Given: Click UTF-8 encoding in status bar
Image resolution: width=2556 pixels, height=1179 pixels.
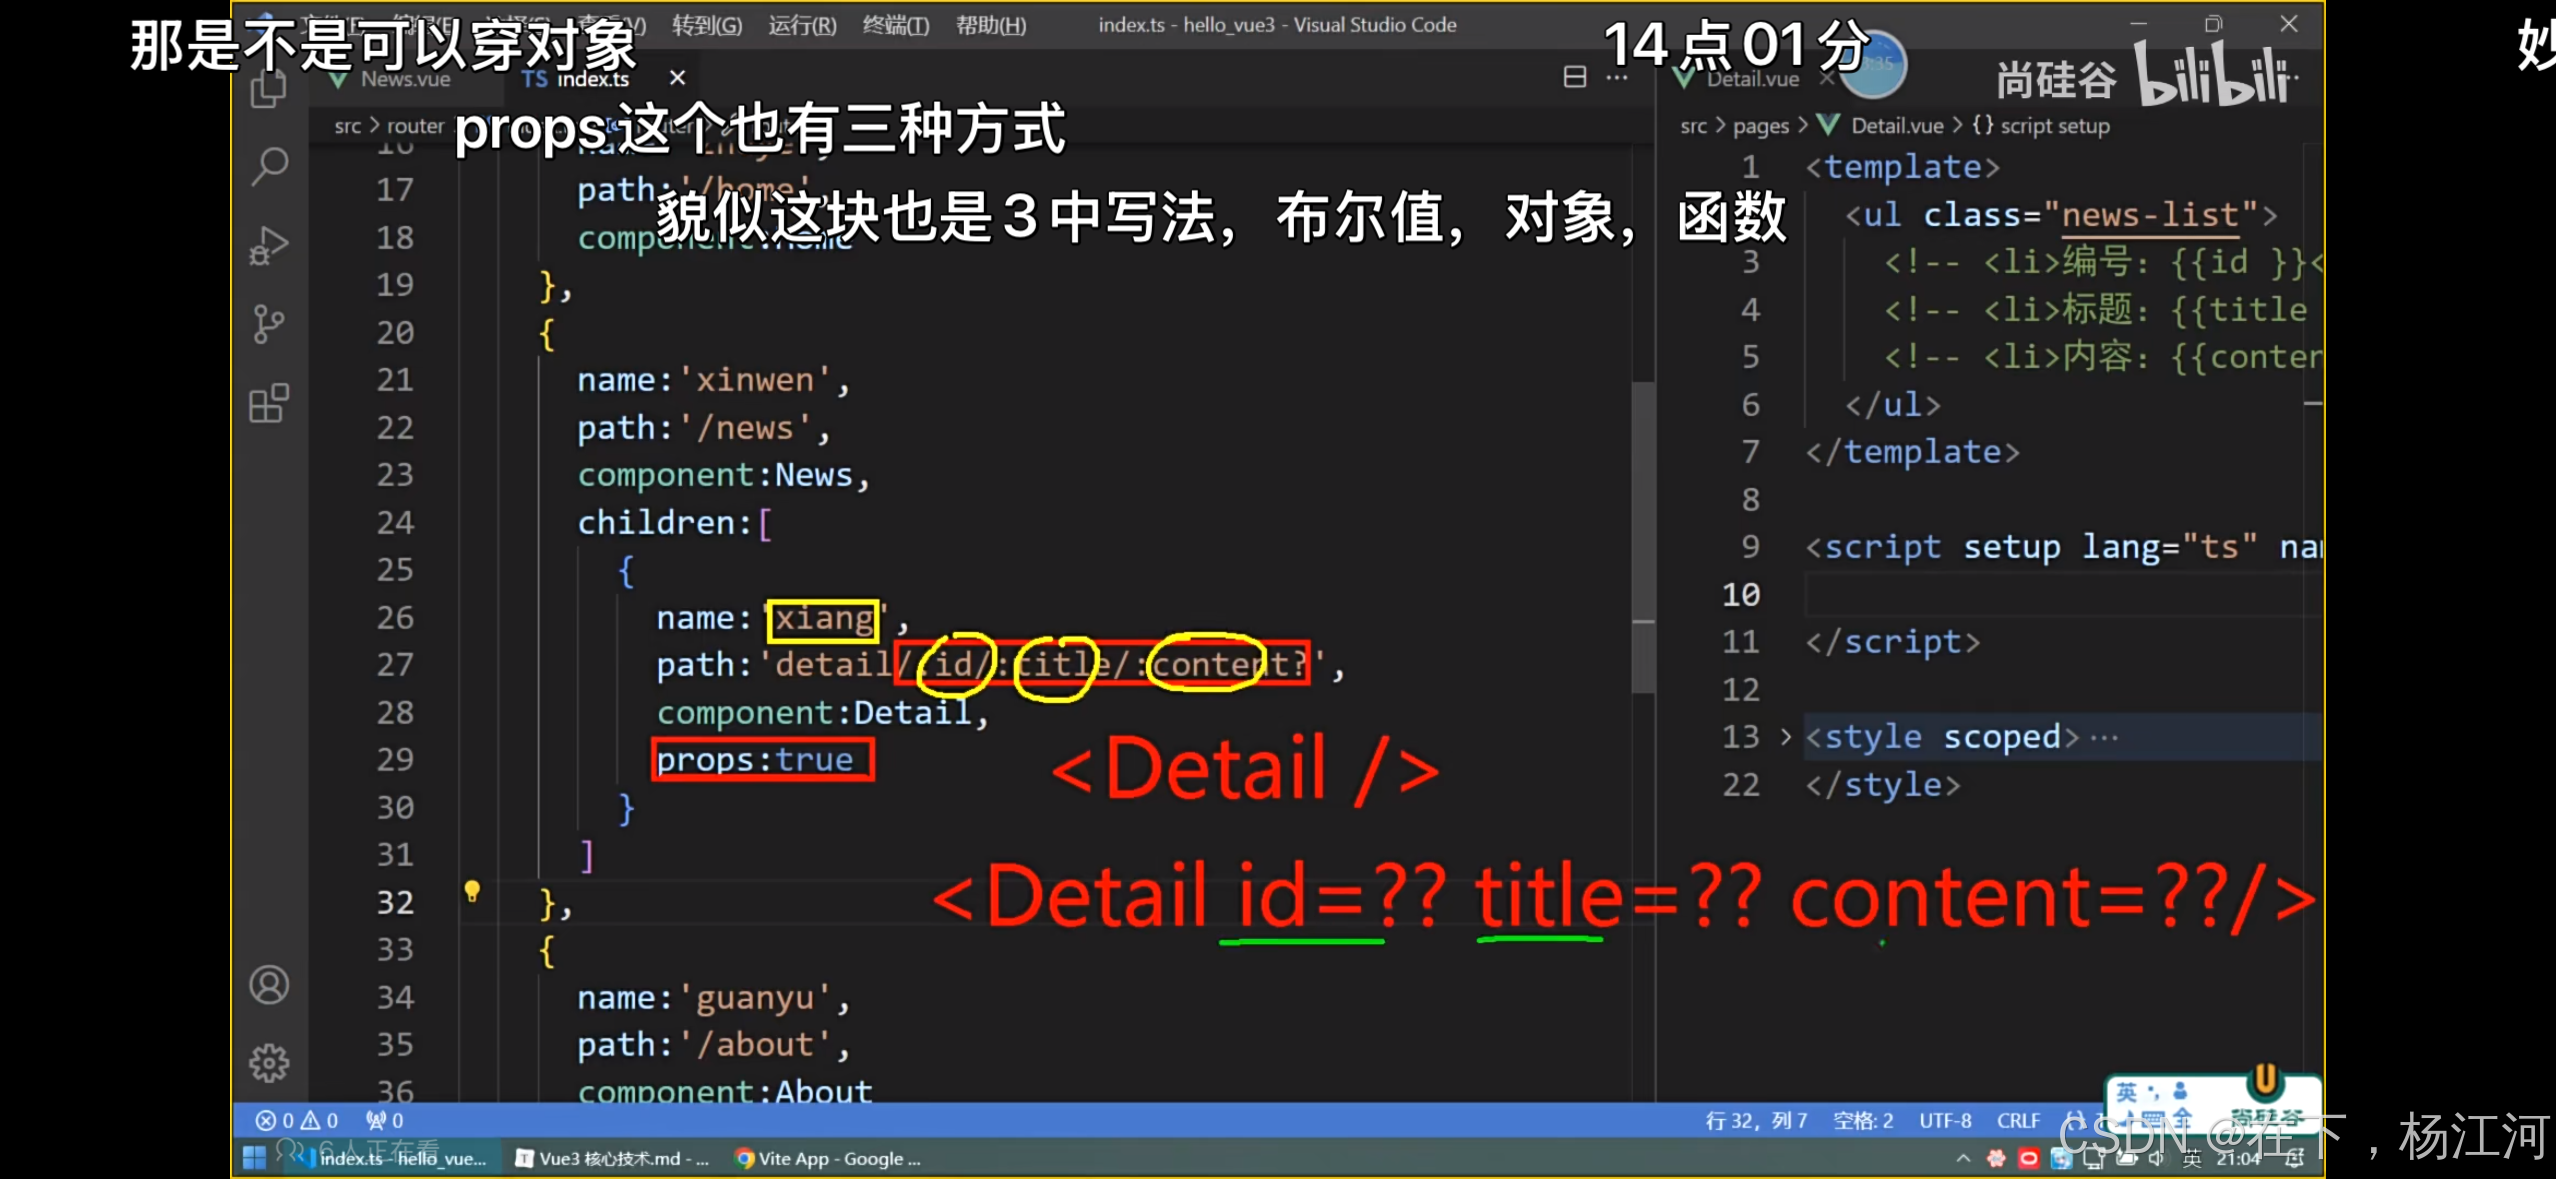Looking at the screenshot, I should coord(1947,1120).
